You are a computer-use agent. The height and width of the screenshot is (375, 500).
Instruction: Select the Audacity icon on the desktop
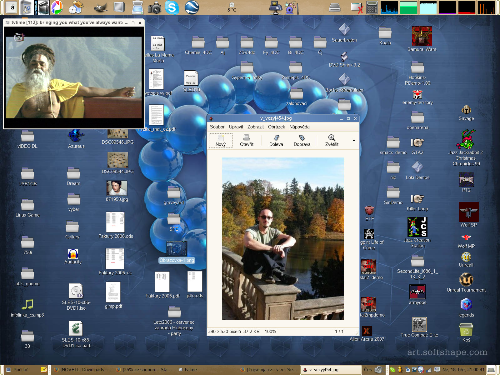(73, 256)
